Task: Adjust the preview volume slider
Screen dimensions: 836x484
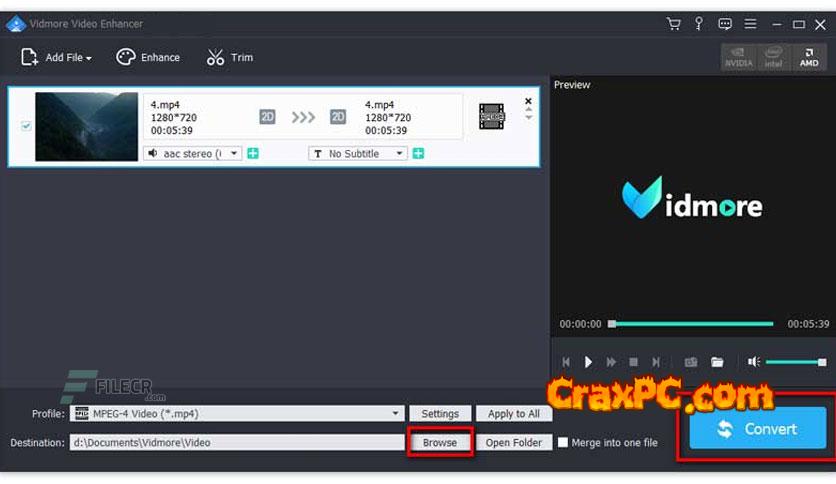Action: (x=796, y=362)
